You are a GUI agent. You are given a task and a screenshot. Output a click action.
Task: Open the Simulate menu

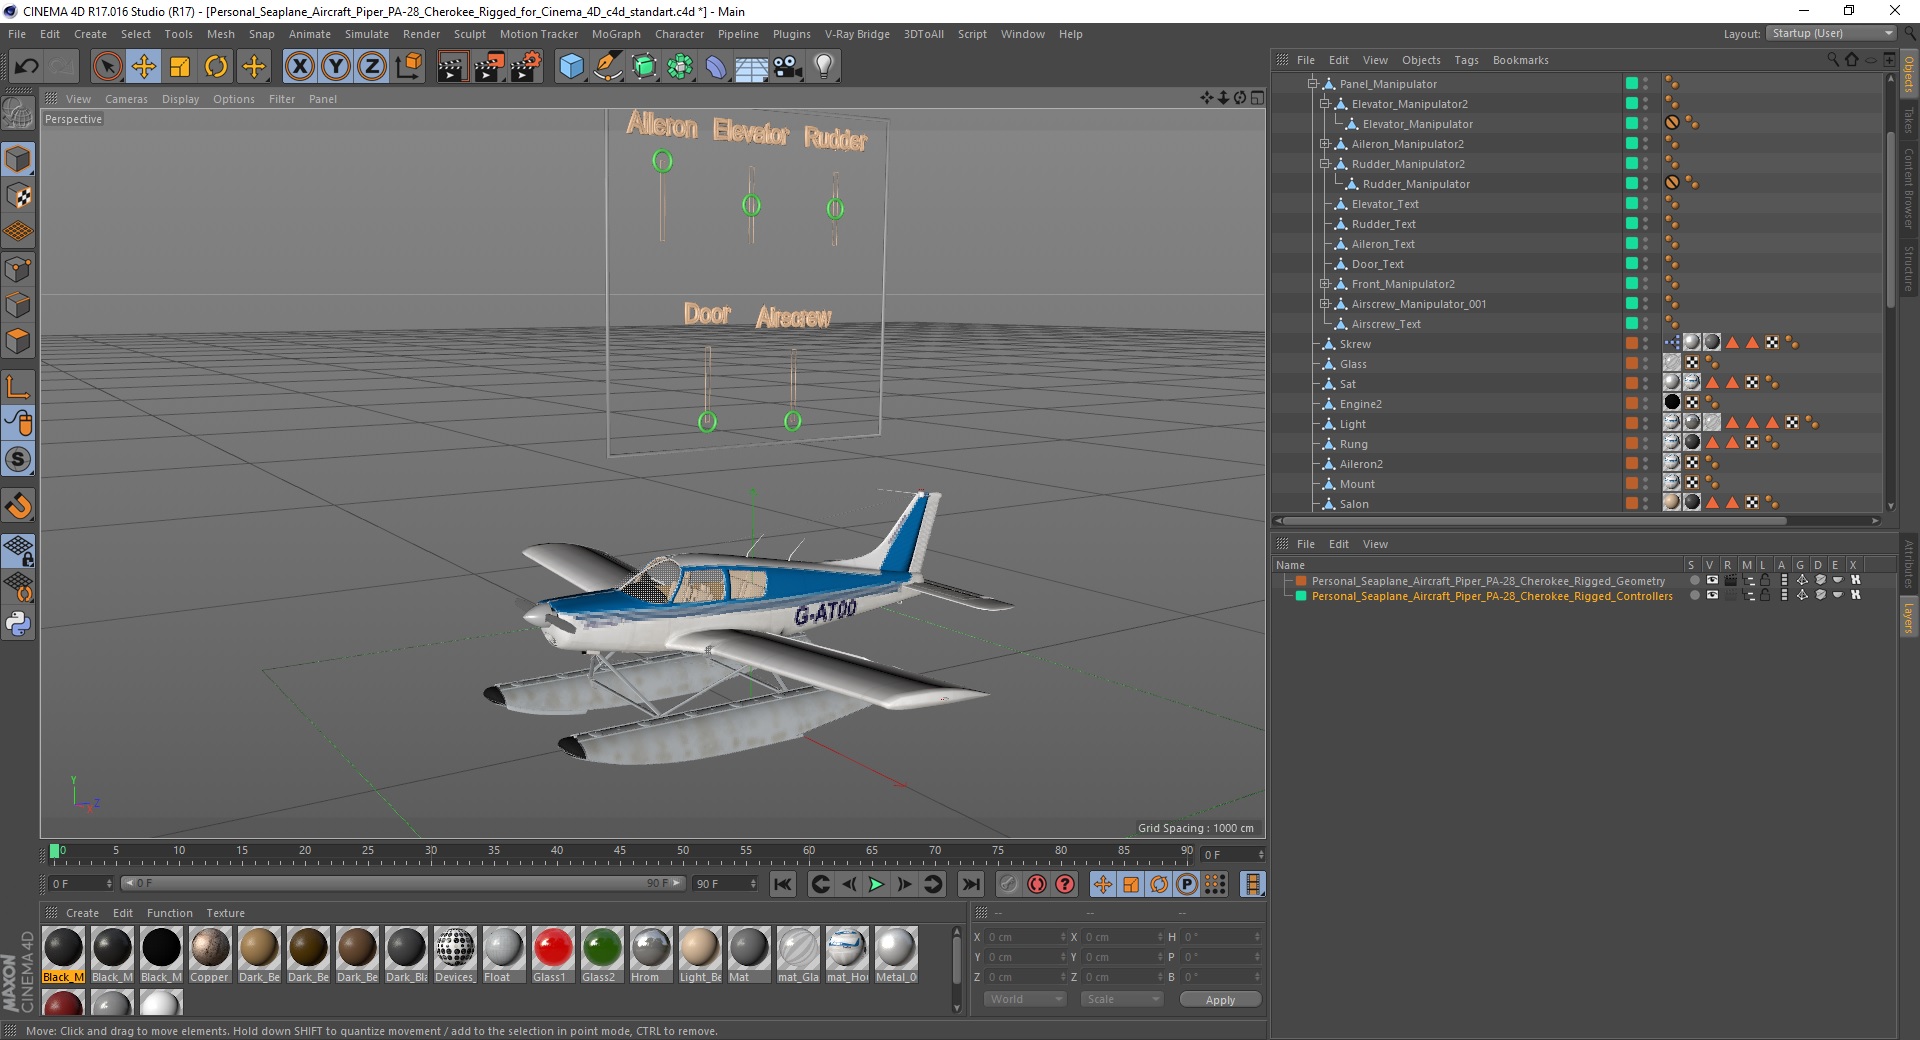click(x=366, y=34)
